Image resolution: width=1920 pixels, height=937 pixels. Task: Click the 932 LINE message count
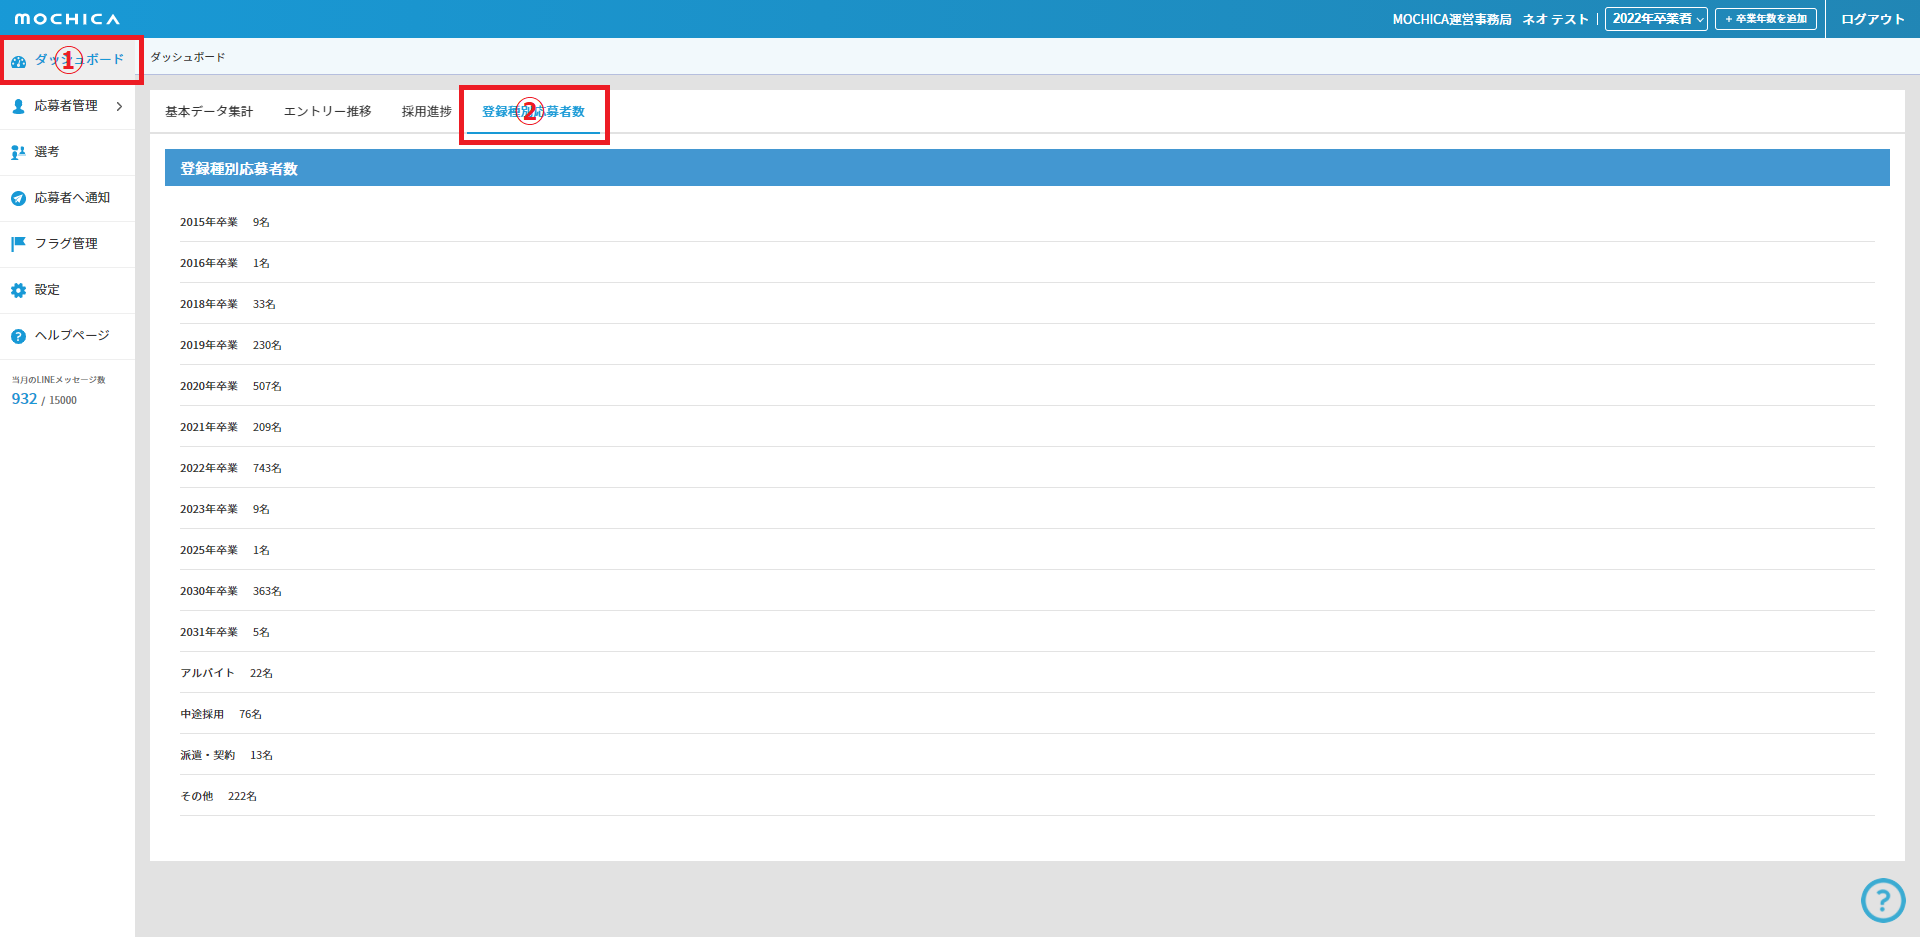tap(24, 399)
